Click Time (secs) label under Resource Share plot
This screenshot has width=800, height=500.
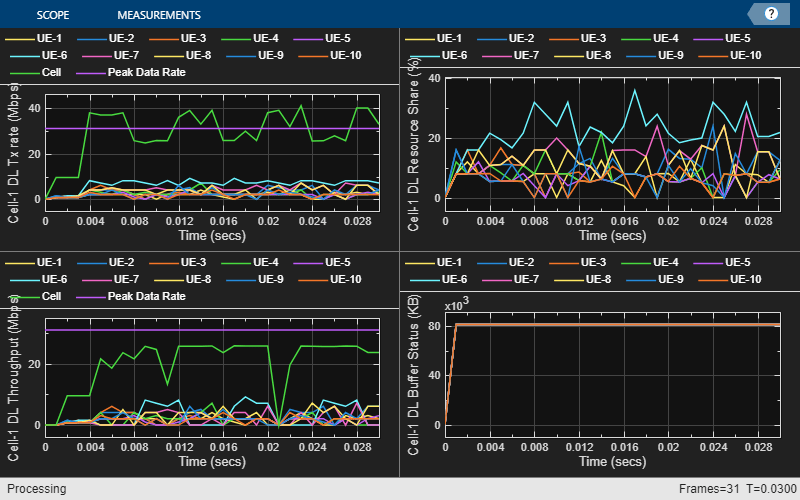coord(609,235)
